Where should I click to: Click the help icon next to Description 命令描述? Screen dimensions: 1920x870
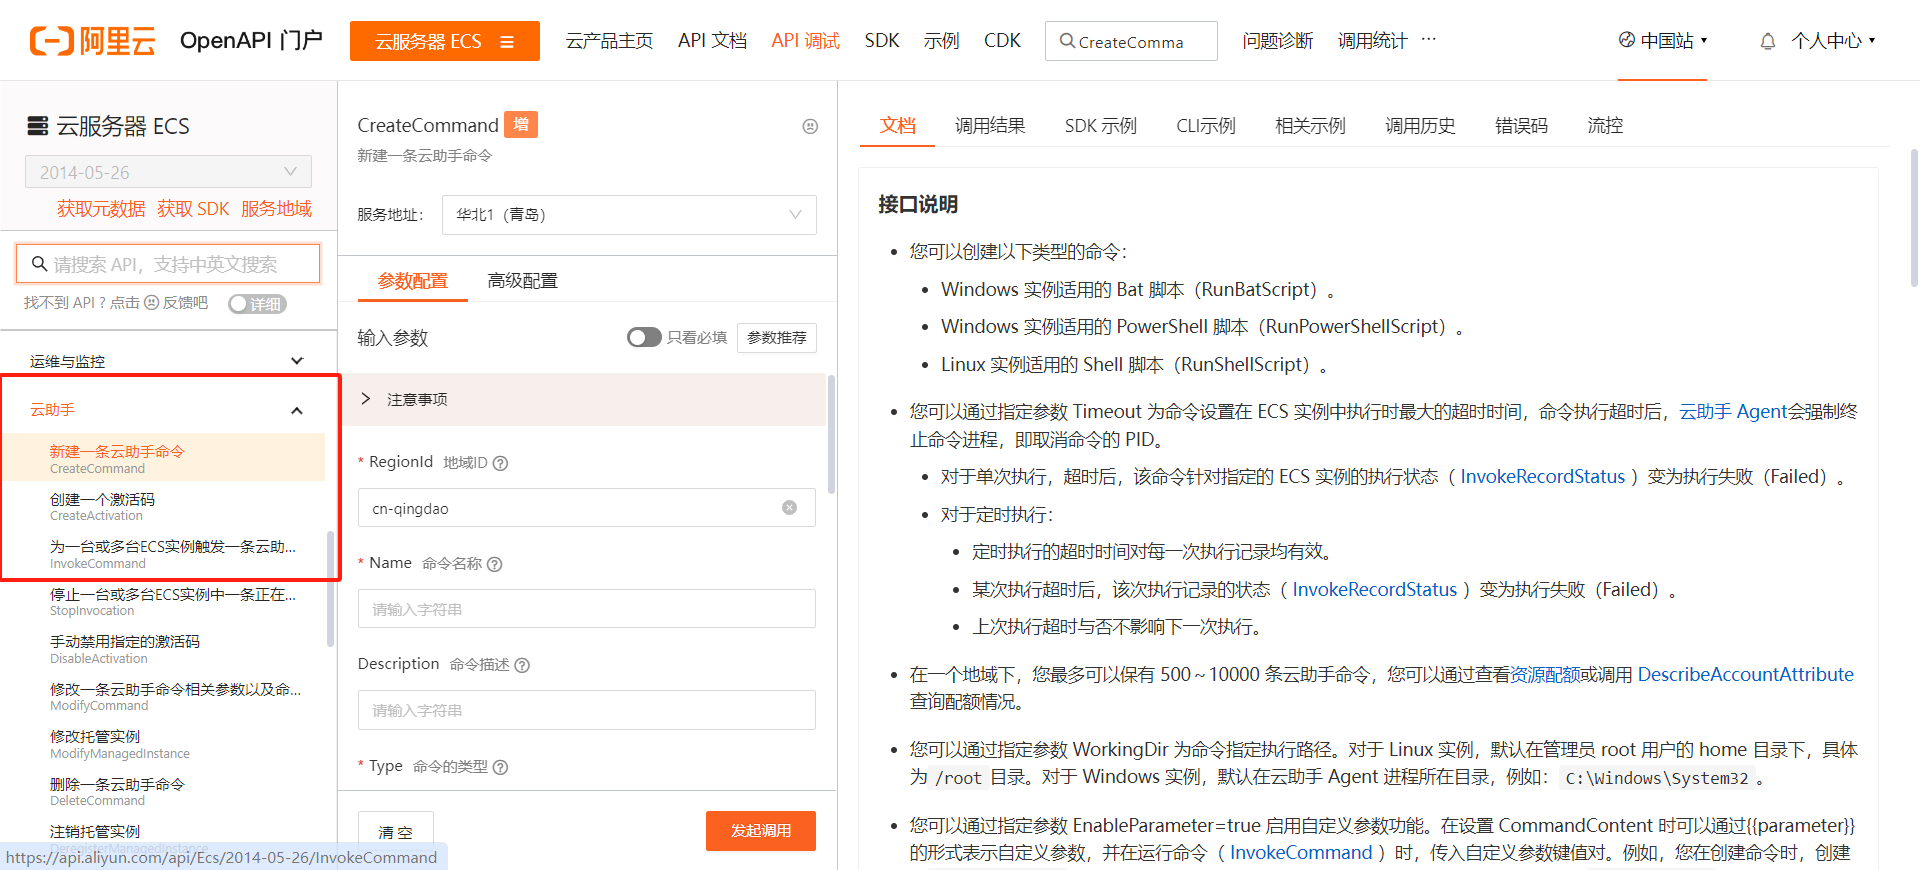coord(522,665)
